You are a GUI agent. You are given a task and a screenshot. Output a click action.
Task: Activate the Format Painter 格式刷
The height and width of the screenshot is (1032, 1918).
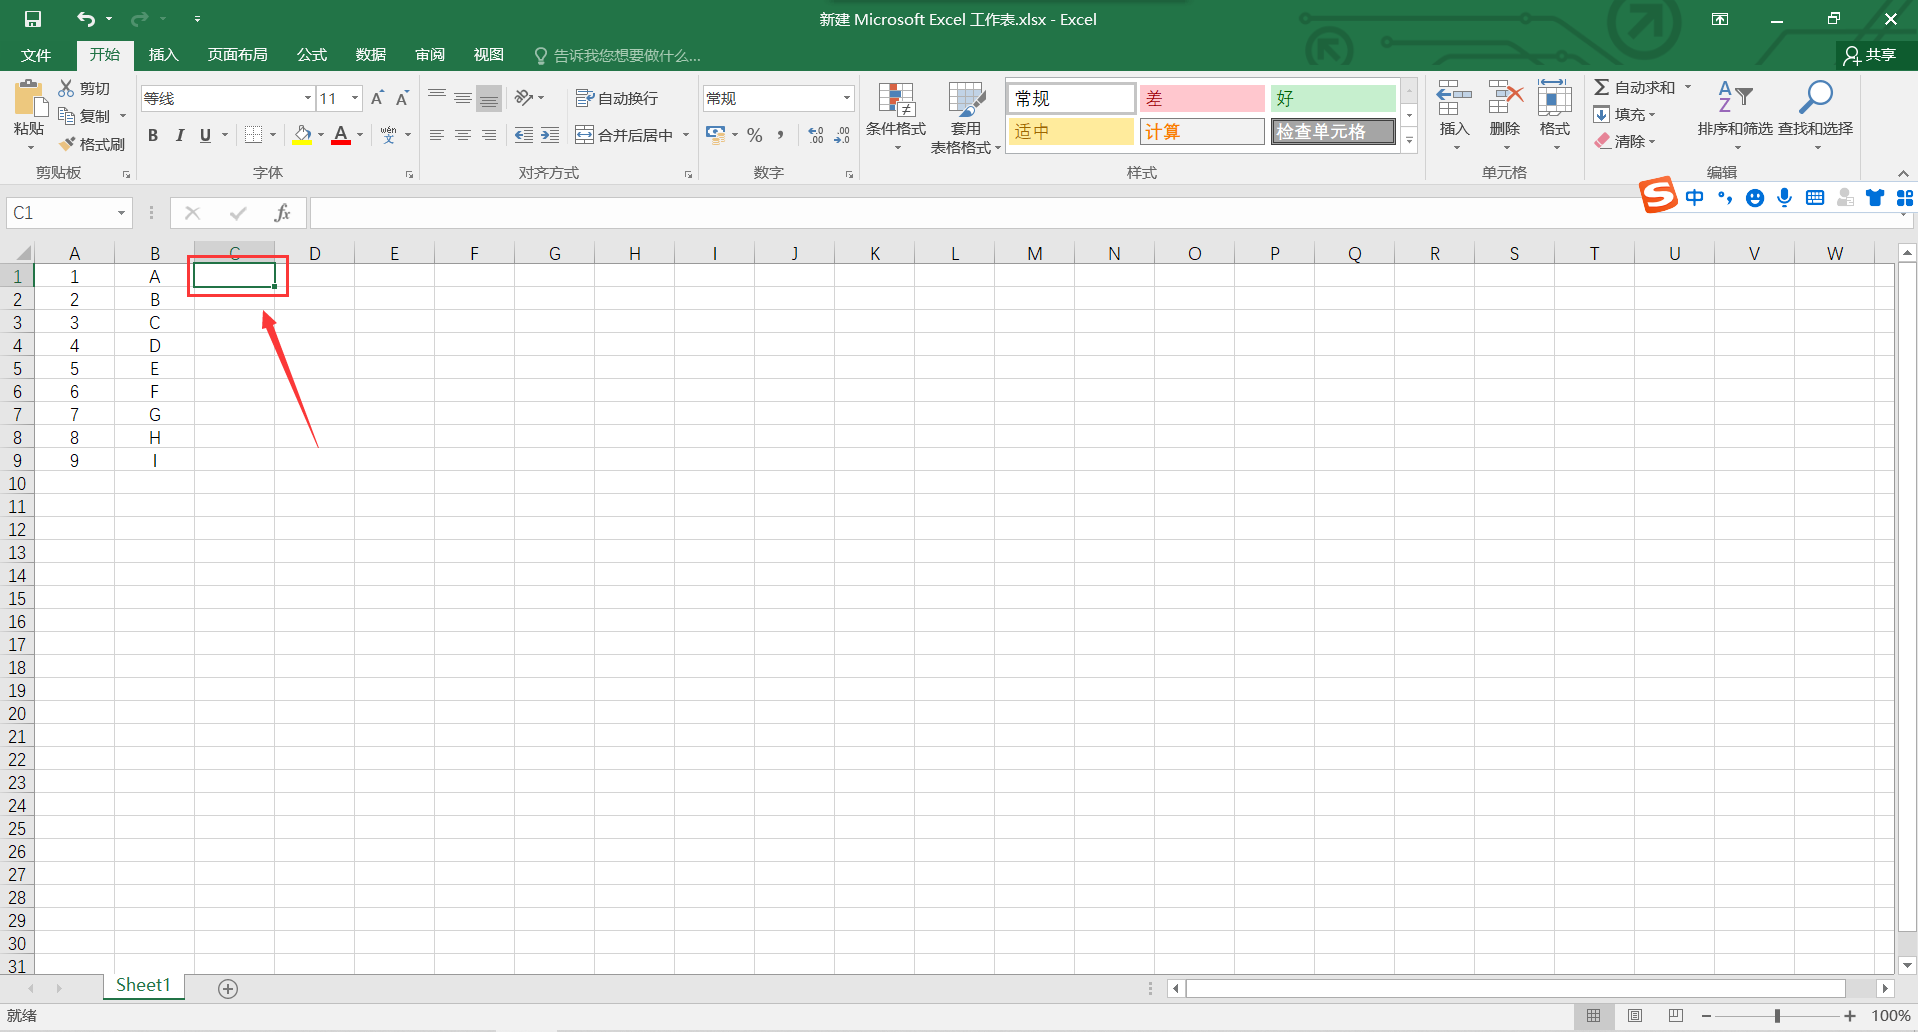[x=92, y=144]
